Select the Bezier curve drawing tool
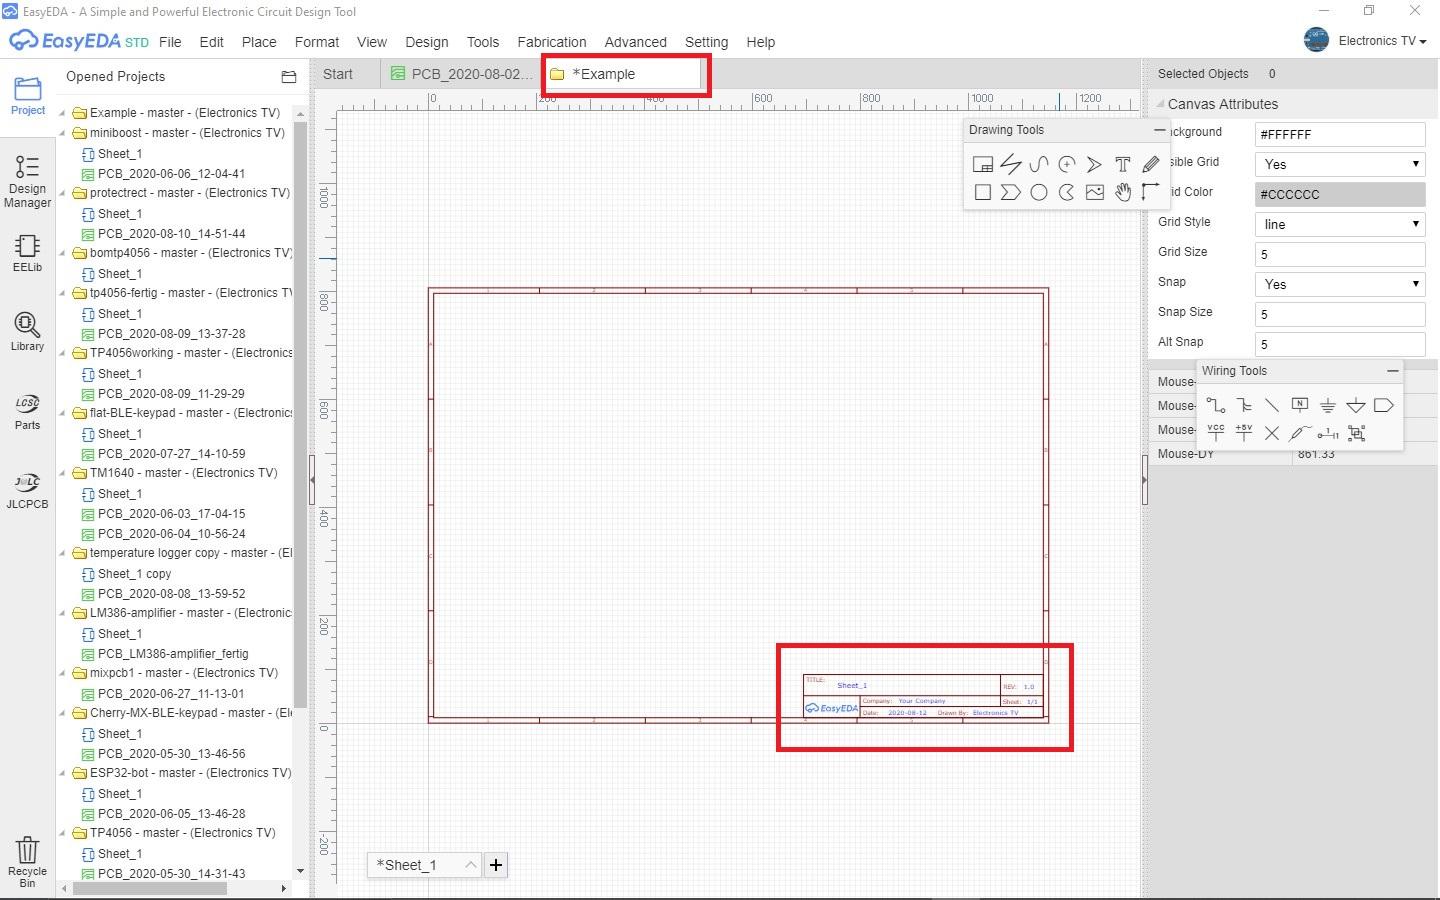 tap(1039, 164)
